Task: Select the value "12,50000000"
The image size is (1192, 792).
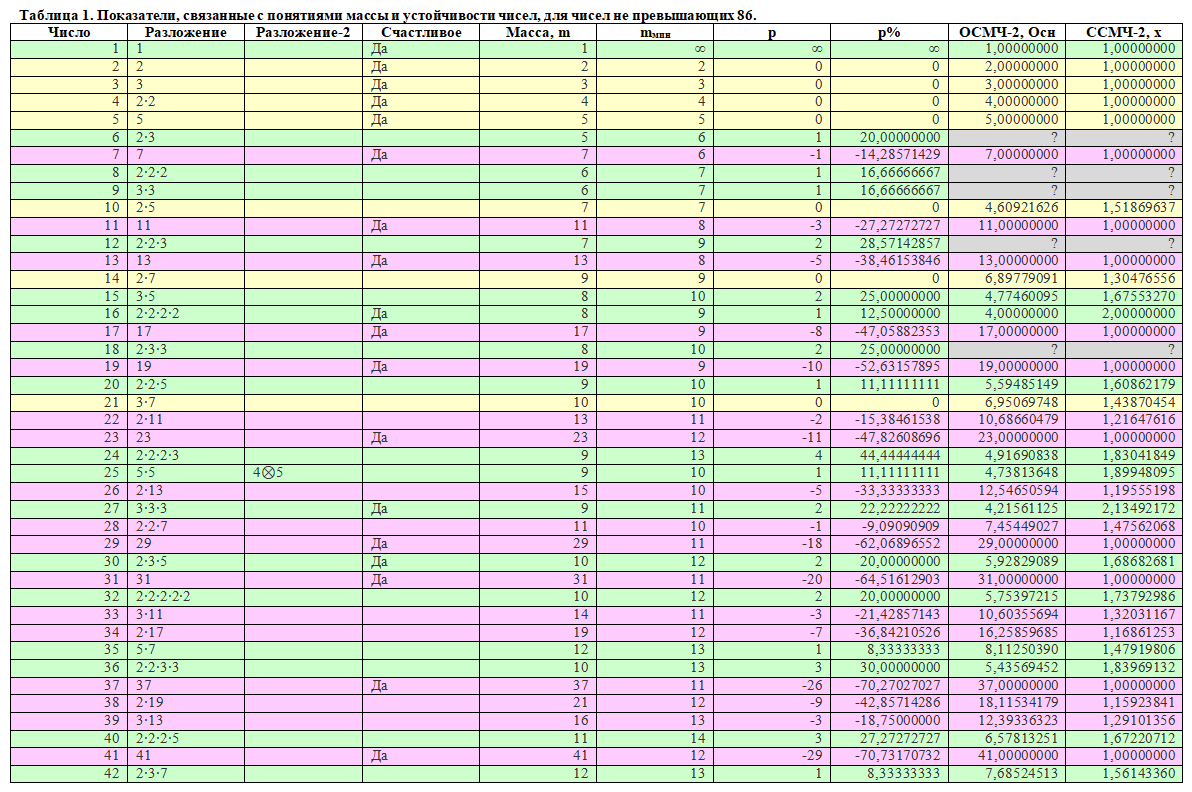Action: (901, 314)
